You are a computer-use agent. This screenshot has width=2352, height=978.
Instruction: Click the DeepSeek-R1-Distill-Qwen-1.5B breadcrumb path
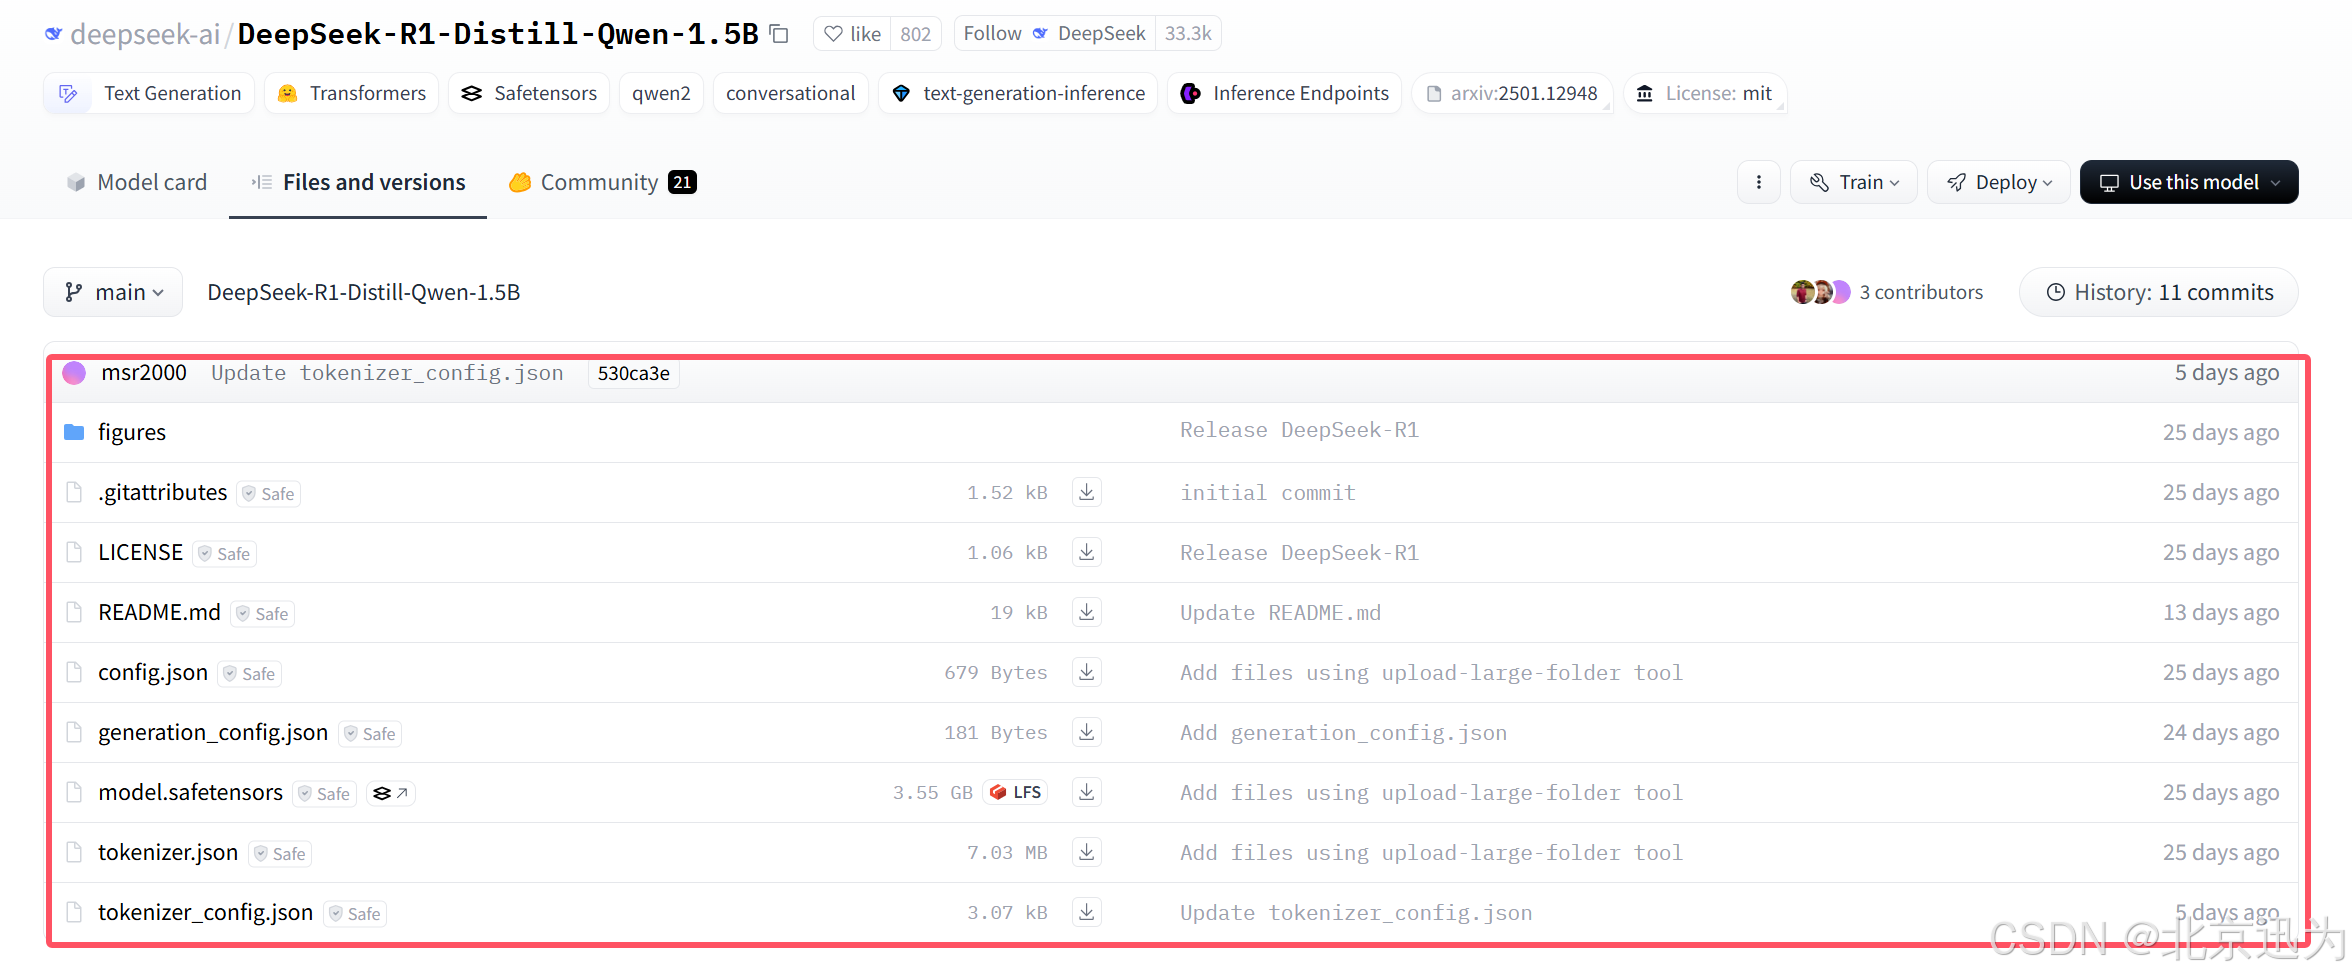coord(364,292)
